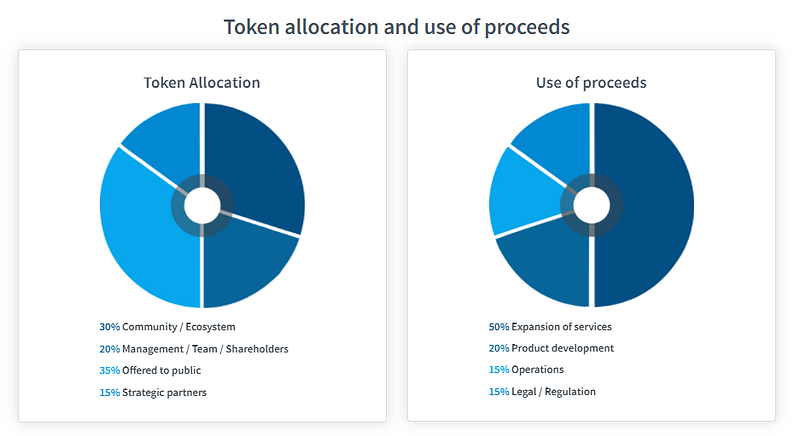This screenshot has height=436, width=800.
Task: Click the Community / Ecosystem legend entry
Action: click(167, 327)
